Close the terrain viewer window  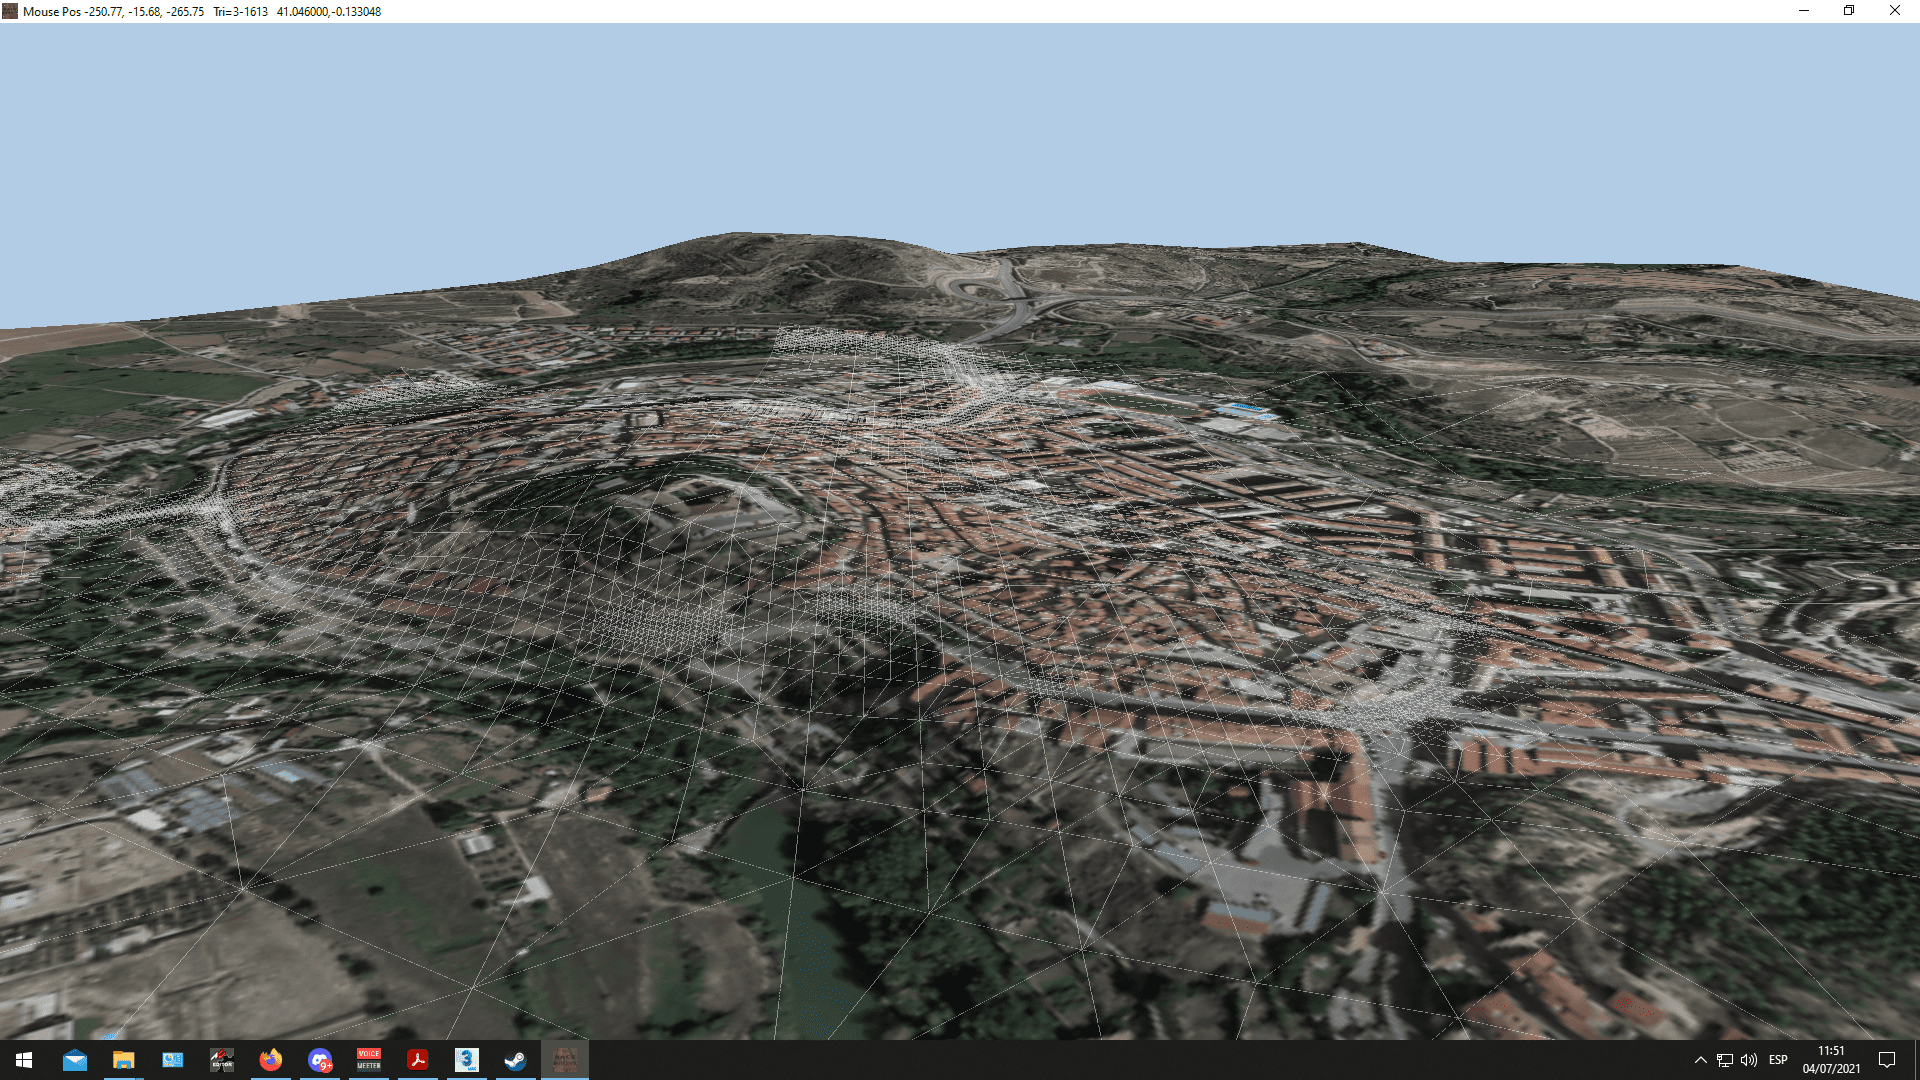[1895, 11]
